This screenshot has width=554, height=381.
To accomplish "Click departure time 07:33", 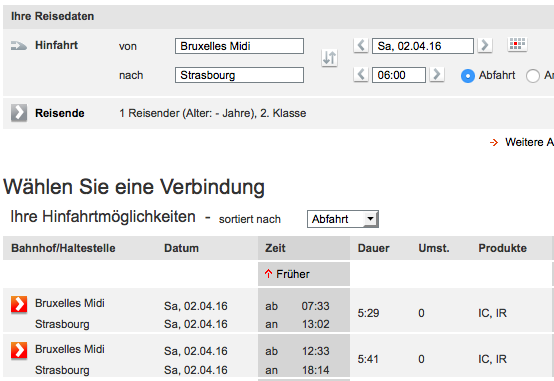I will point(315,306).
